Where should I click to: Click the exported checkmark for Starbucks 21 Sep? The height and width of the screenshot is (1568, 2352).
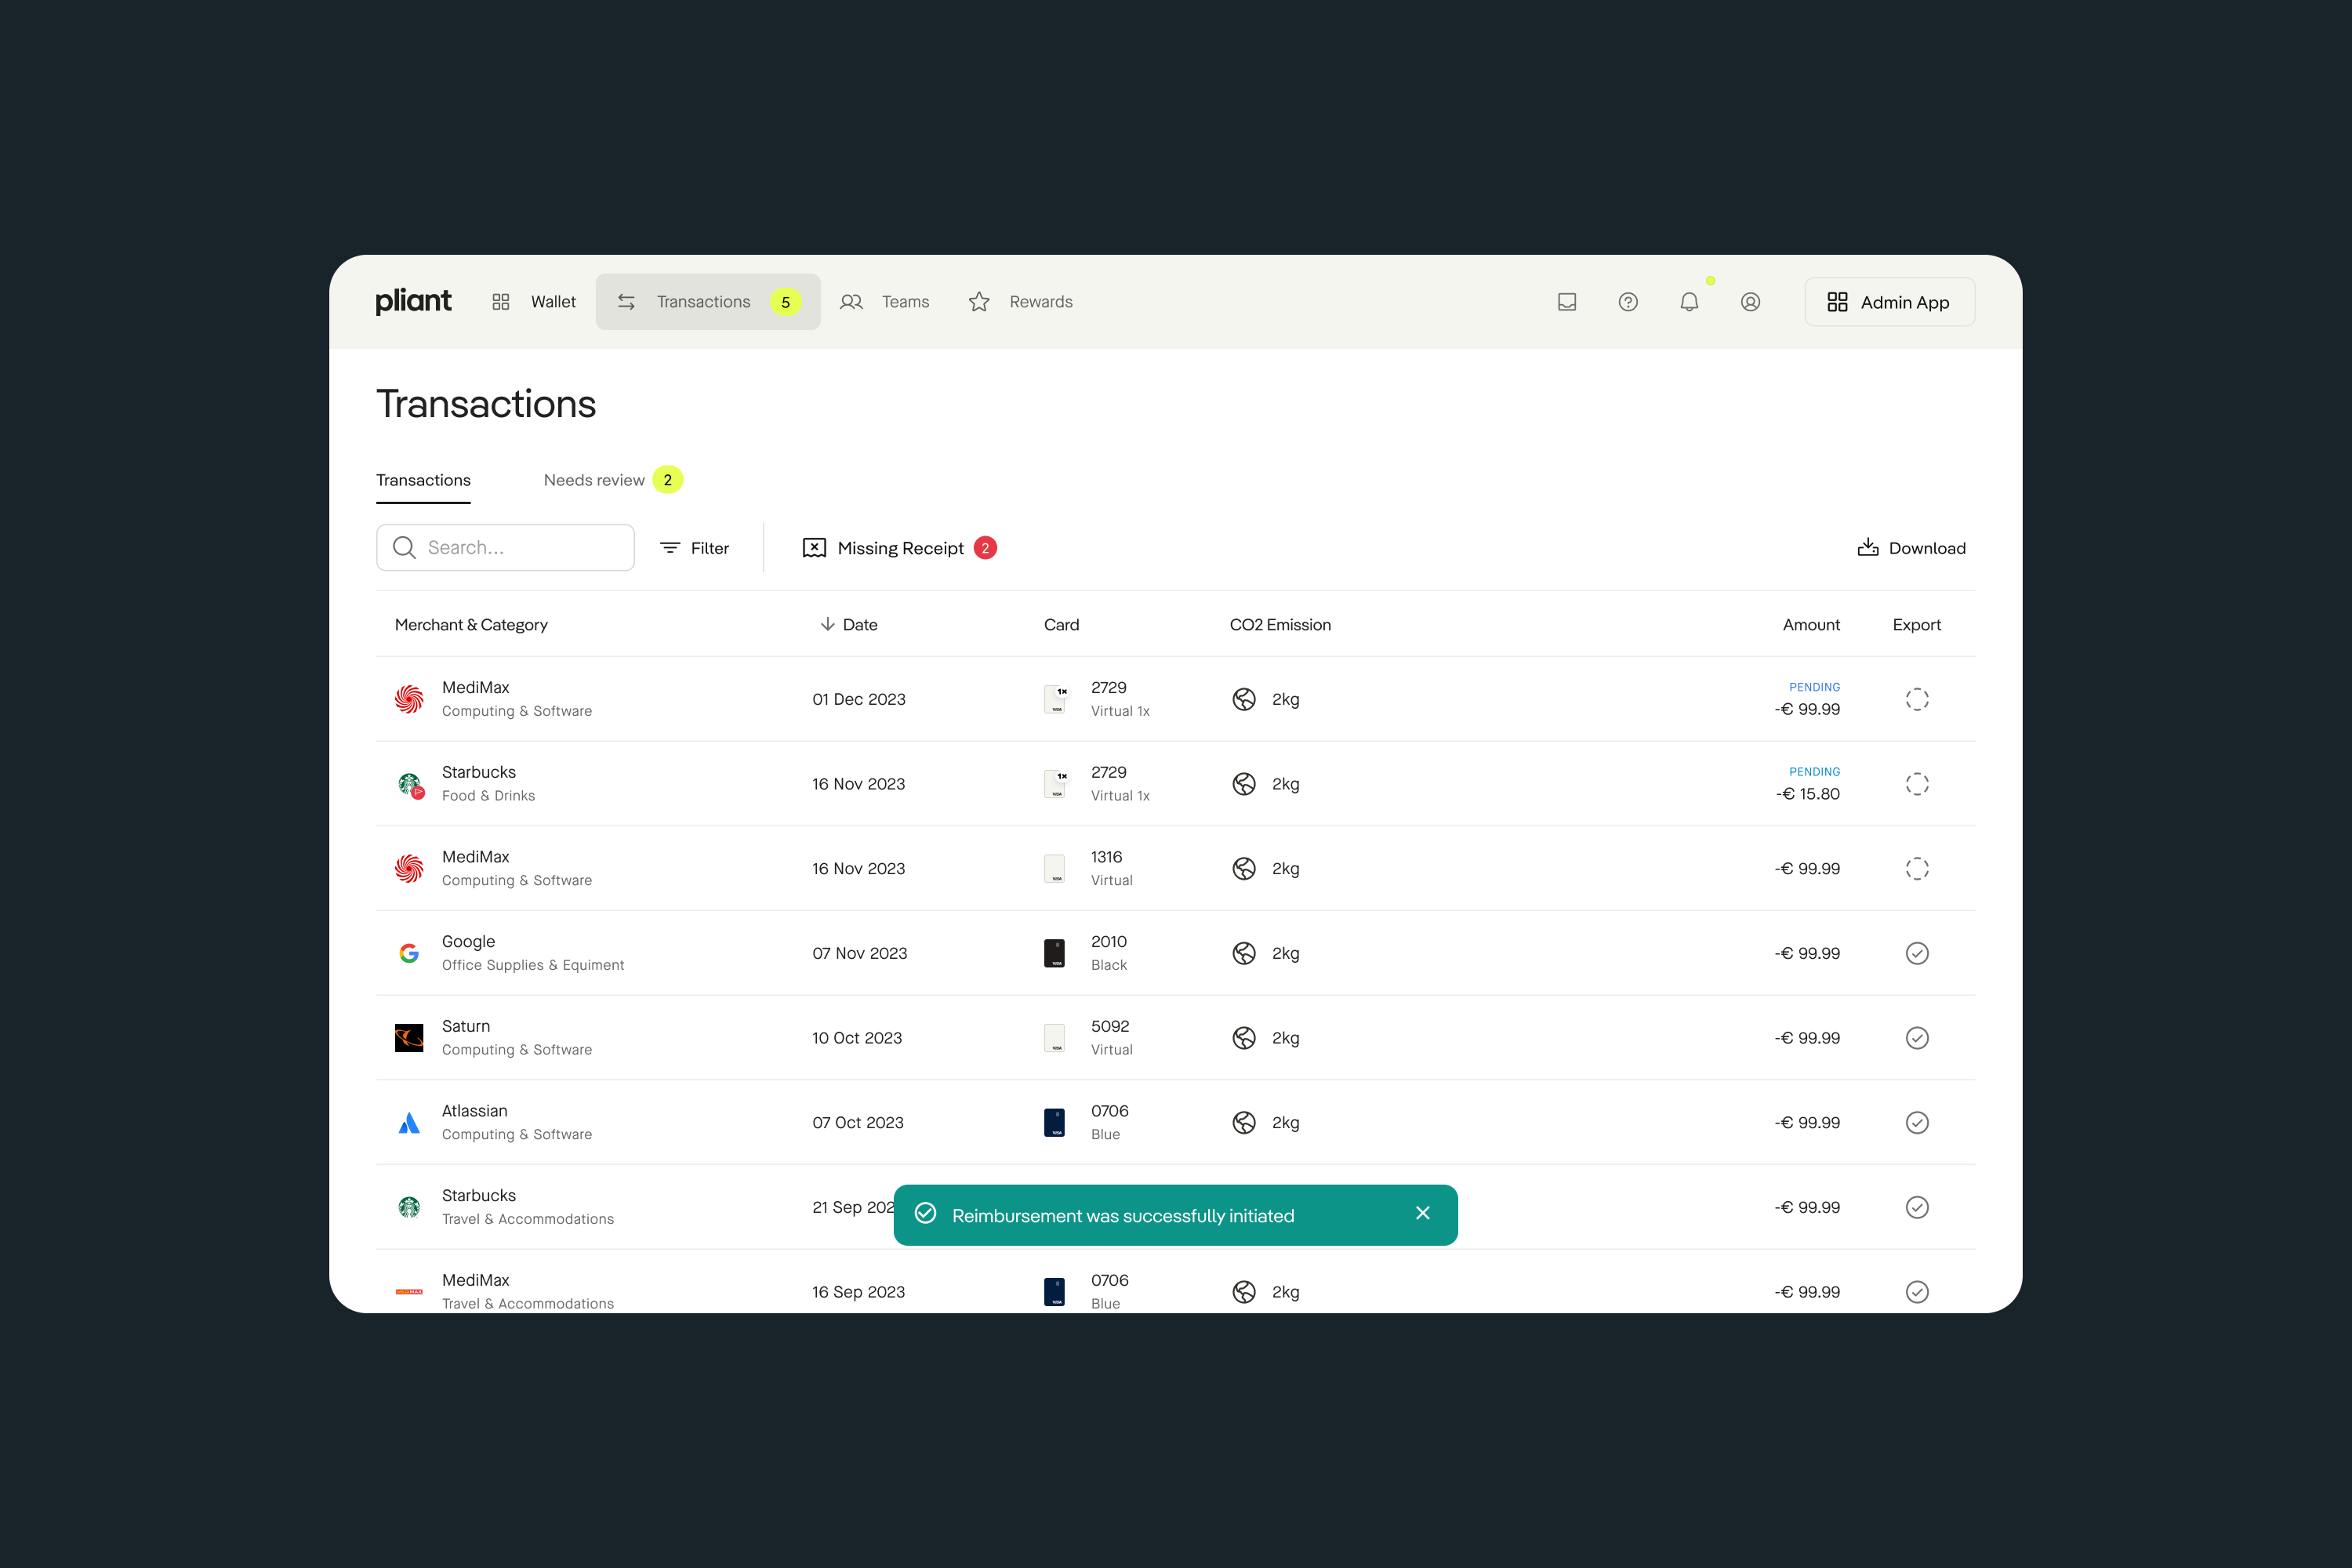pos(1917,1207)
